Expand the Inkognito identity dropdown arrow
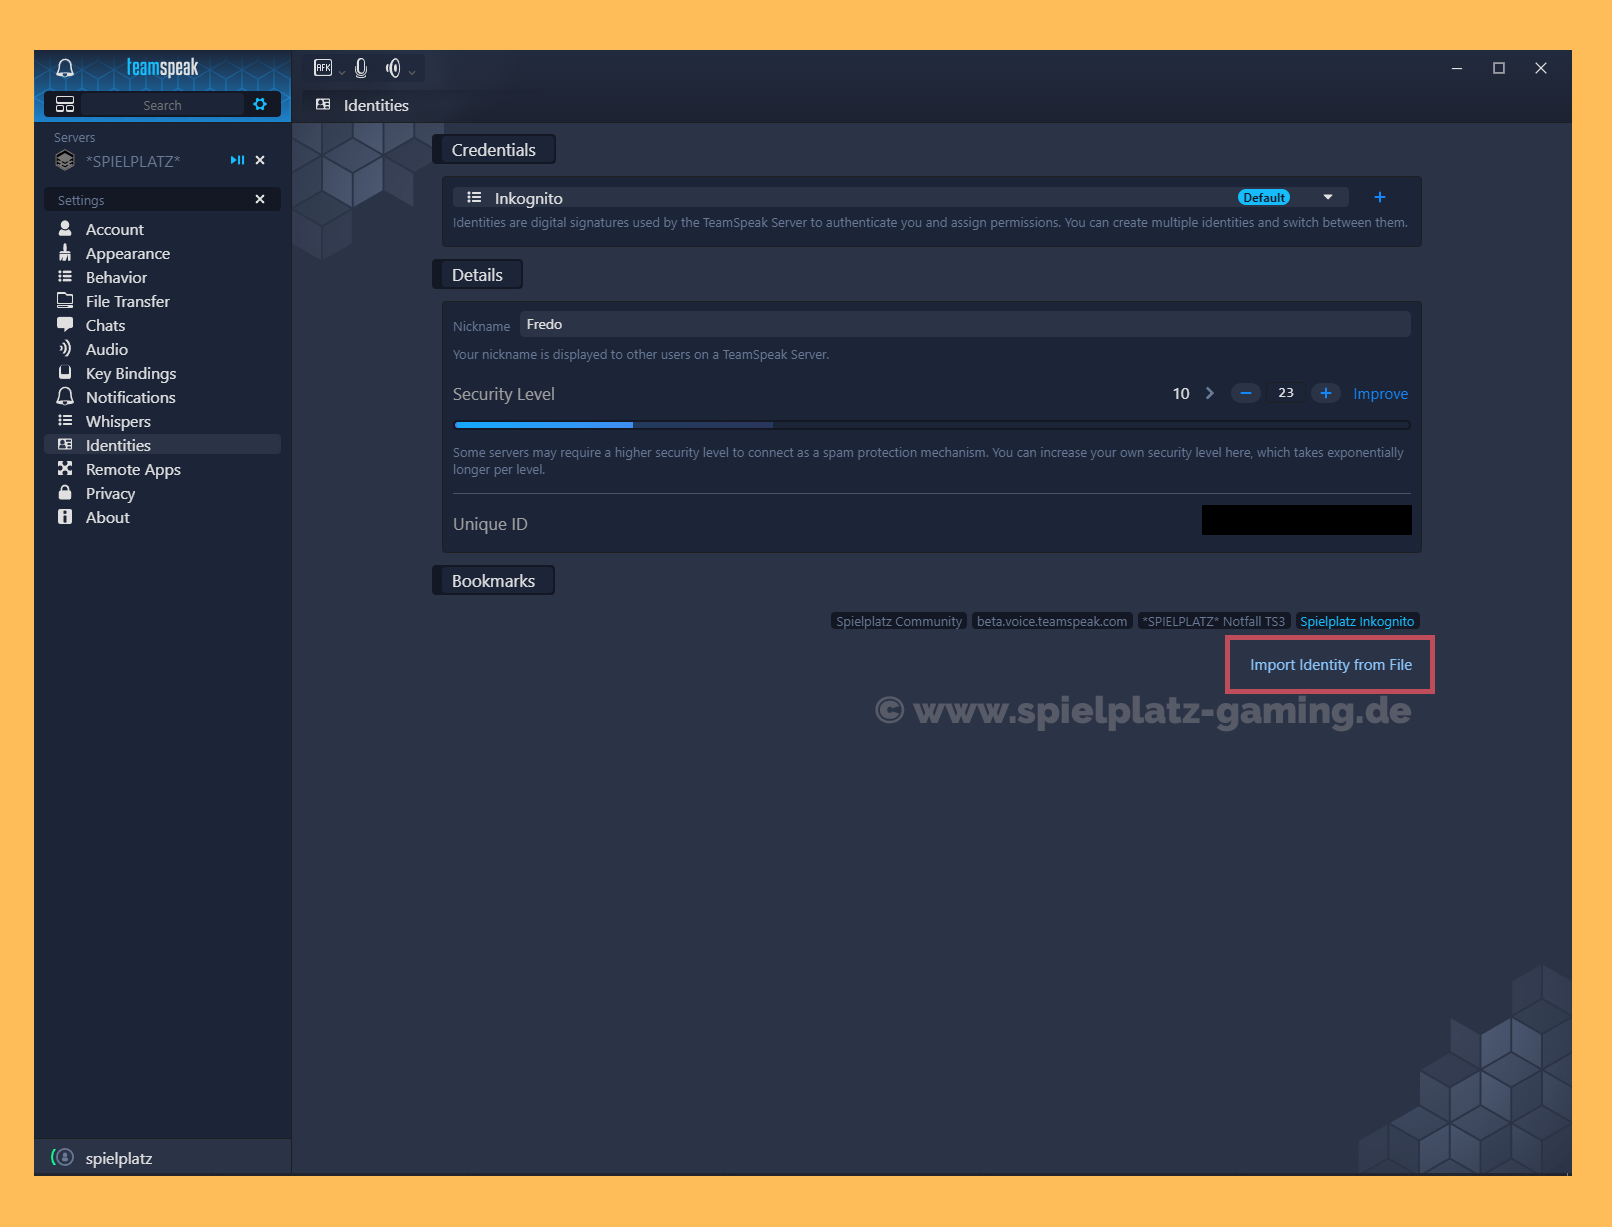 [1328, 197]
